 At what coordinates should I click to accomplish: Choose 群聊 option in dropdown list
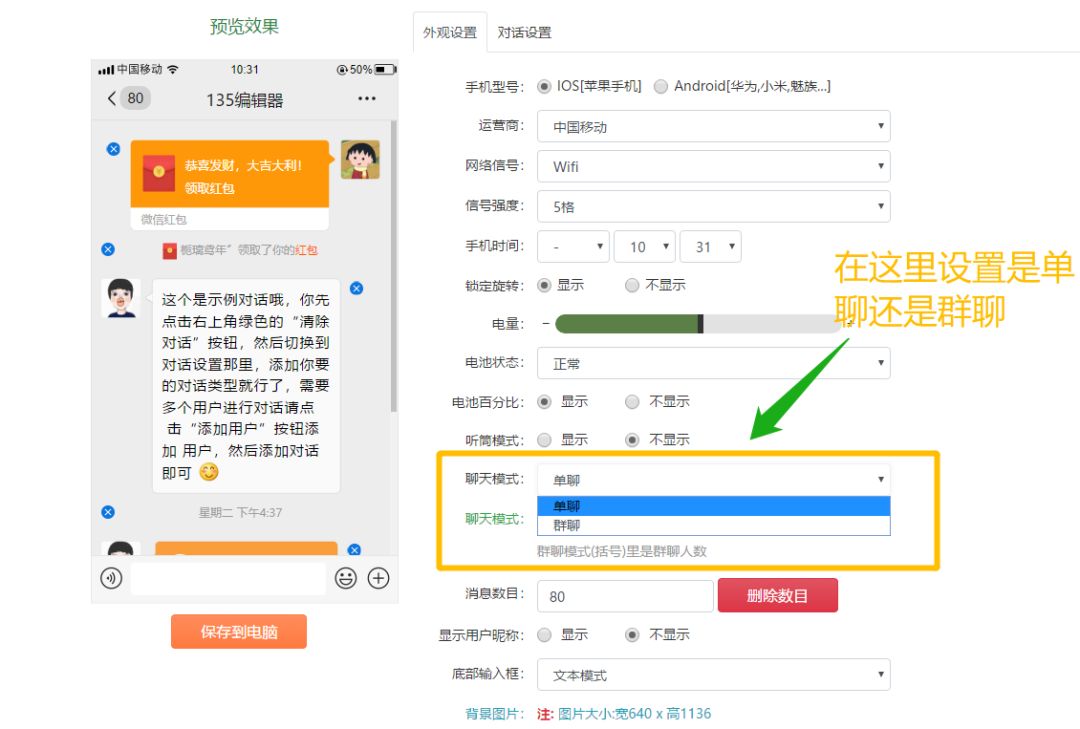[714, 525]
